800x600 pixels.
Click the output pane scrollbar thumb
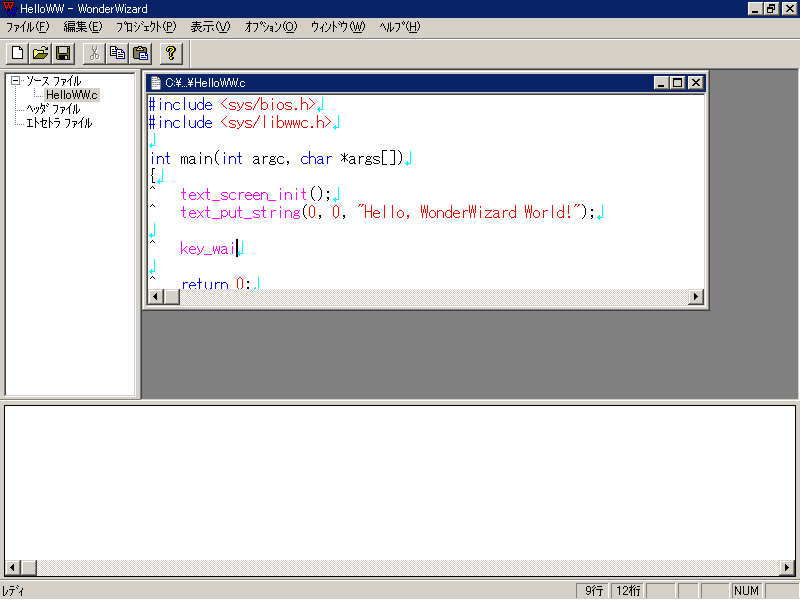(x=29, y=567)
